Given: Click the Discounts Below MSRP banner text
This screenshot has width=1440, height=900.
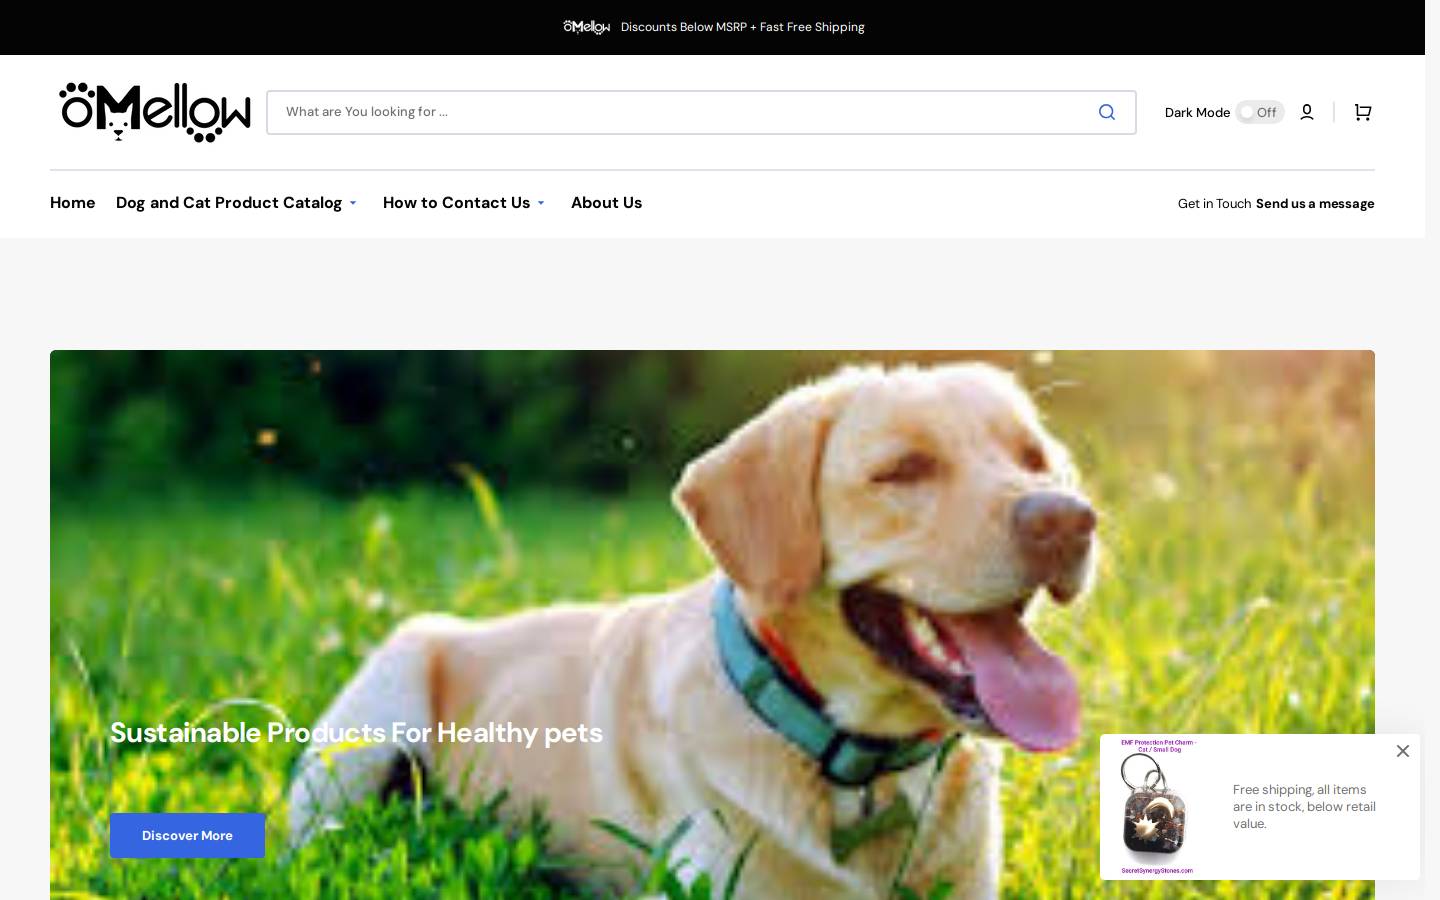Looking at the screenshot, I should 742,27.
